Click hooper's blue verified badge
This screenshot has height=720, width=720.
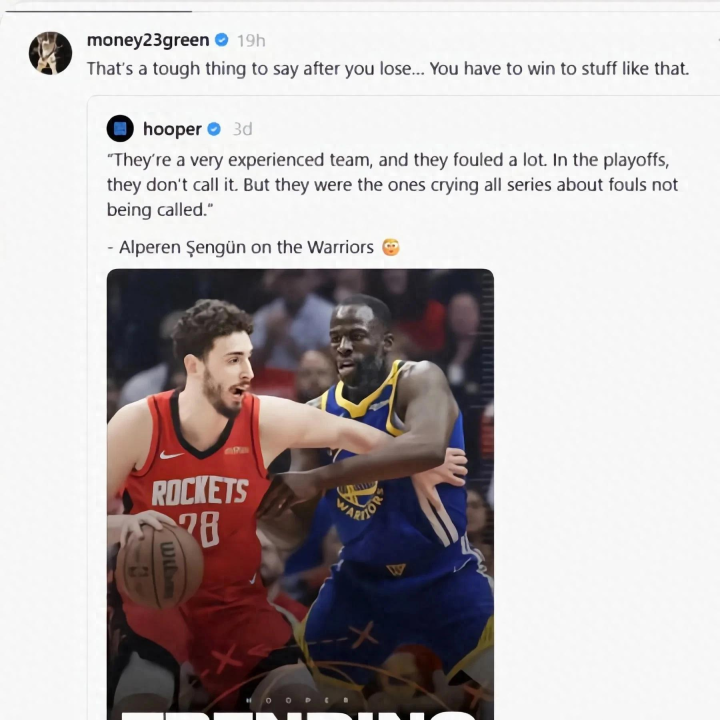coord(214,129)
